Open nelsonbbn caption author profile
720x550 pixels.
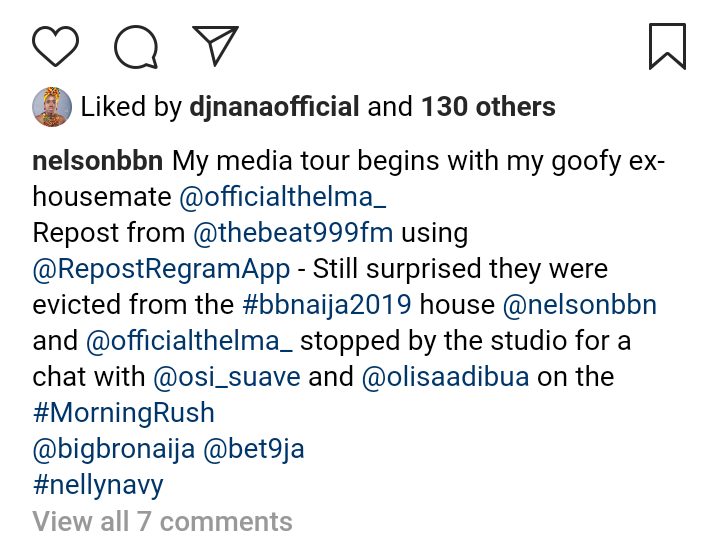(x=98, y=161)
